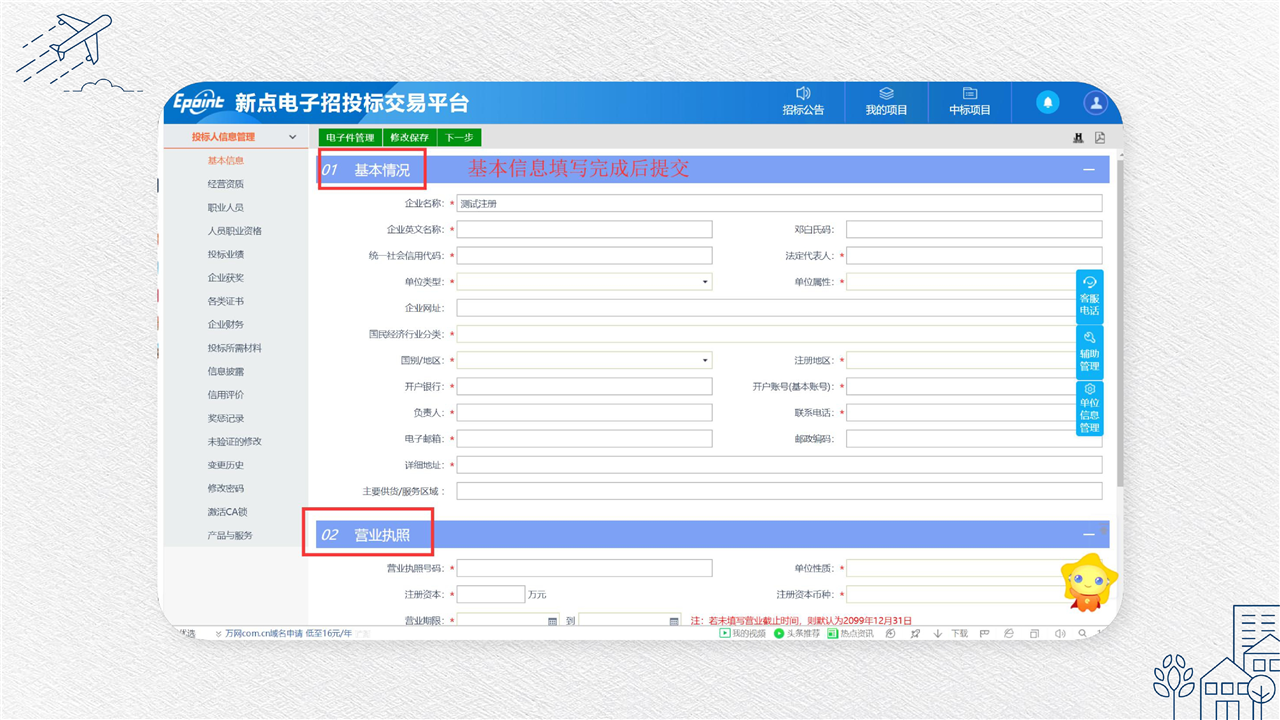Click the 修改保存 button
Viewport: 1280px width, 720px height.
[x=409, y=137]
